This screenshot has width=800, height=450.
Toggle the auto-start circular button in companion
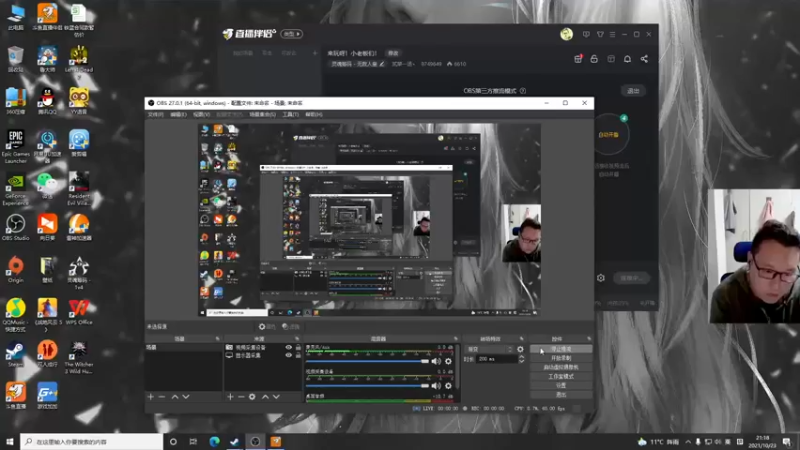point(610,135)
